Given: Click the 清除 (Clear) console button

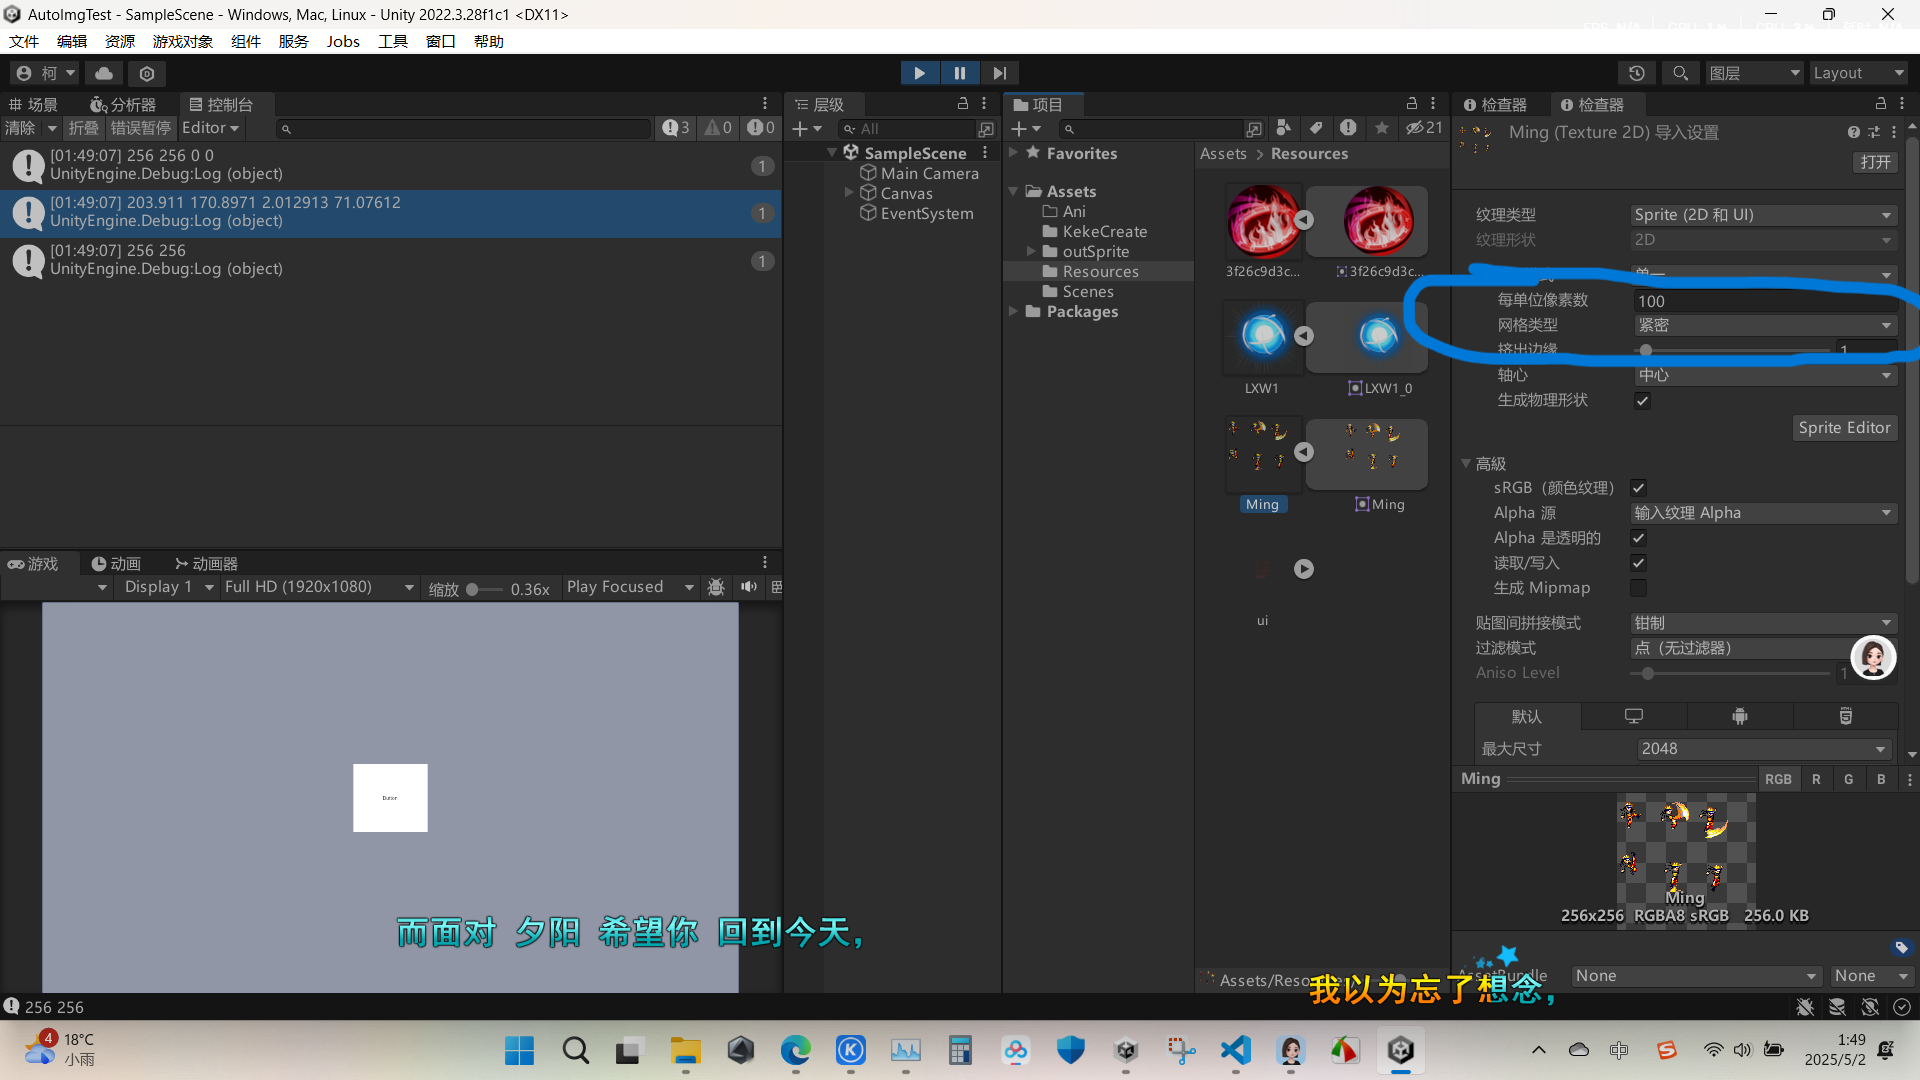Looking at the screenshot, I should [20, 128].
